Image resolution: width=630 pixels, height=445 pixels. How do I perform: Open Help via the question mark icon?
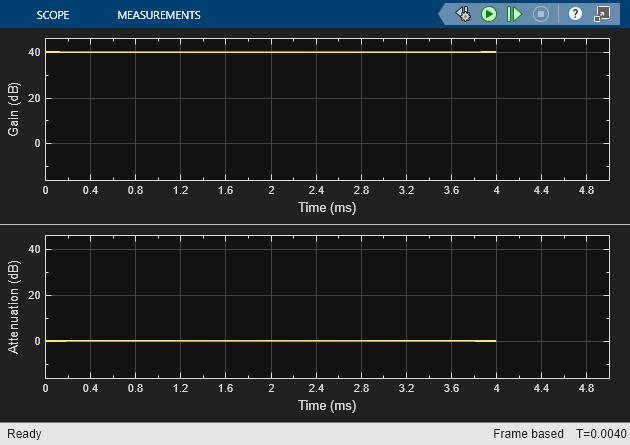point(575,14)
